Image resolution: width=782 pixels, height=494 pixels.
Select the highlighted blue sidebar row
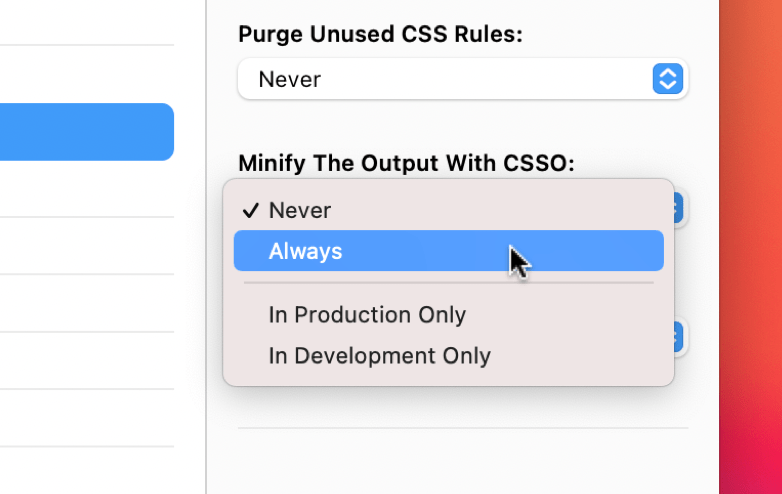click(87, 132)
